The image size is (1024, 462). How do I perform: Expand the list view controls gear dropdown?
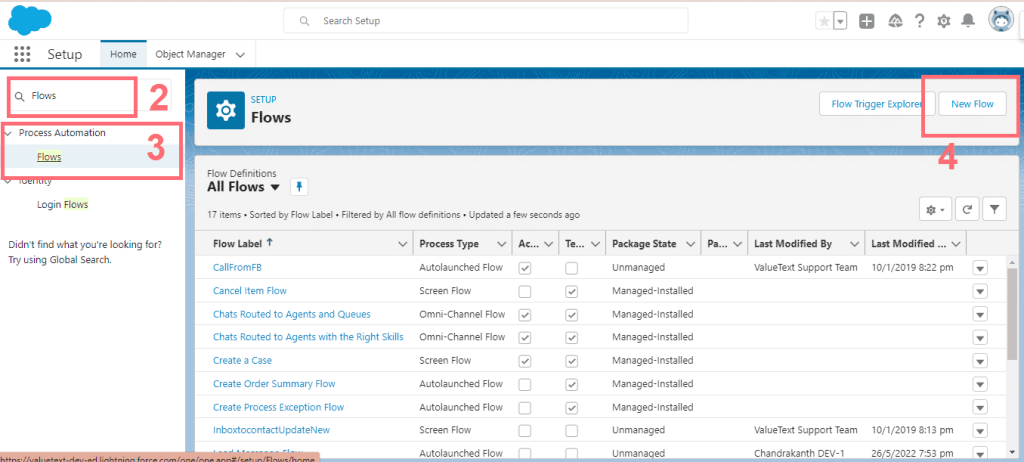click(936, 209)
